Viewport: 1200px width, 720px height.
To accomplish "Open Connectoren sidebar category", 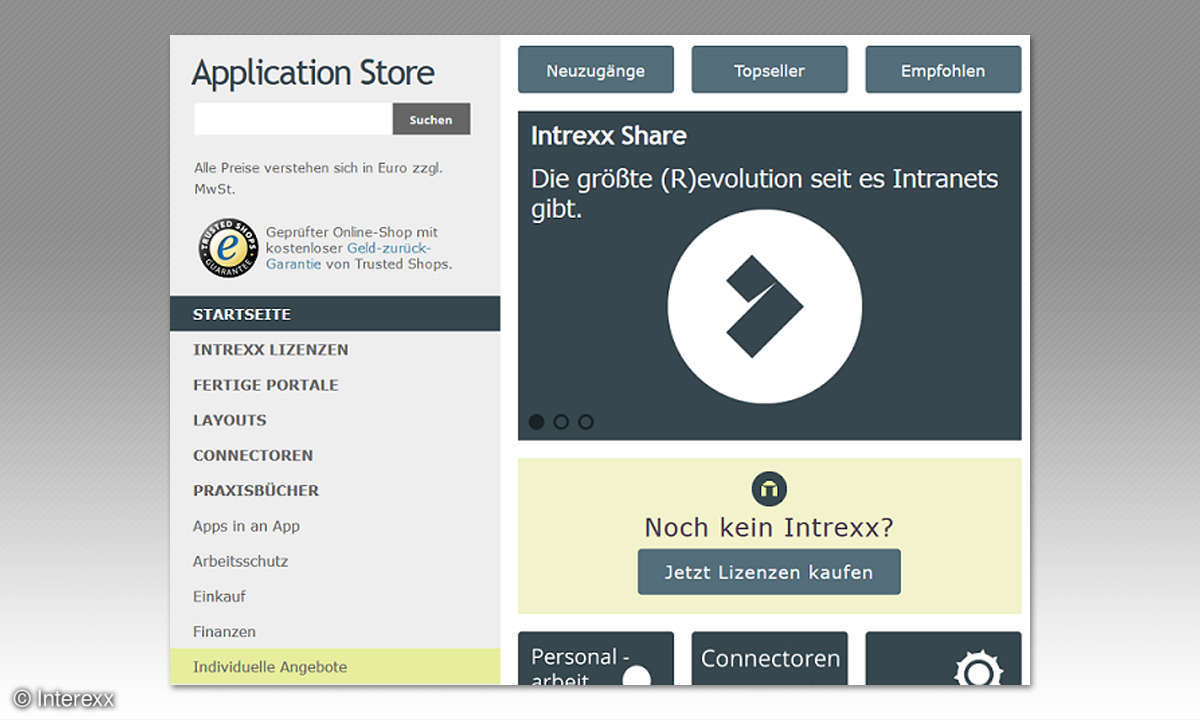I will click(x=335, y=455).
